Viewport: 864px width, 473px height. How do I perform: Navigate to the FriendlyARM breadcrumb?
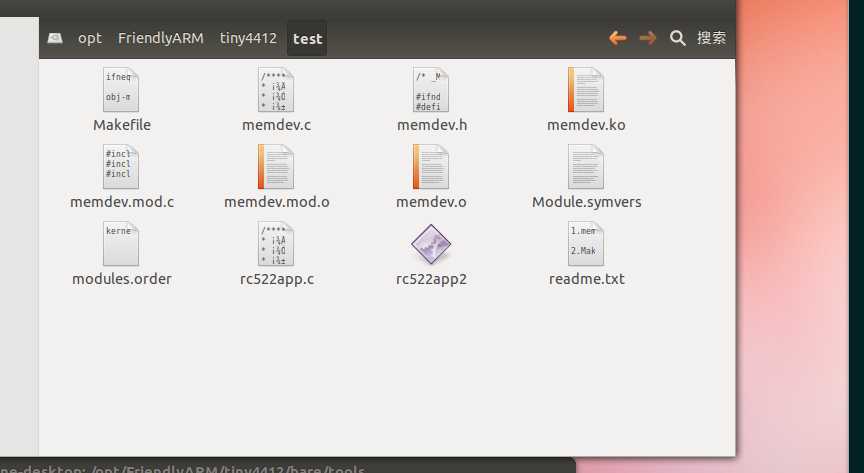click(160, 38)
